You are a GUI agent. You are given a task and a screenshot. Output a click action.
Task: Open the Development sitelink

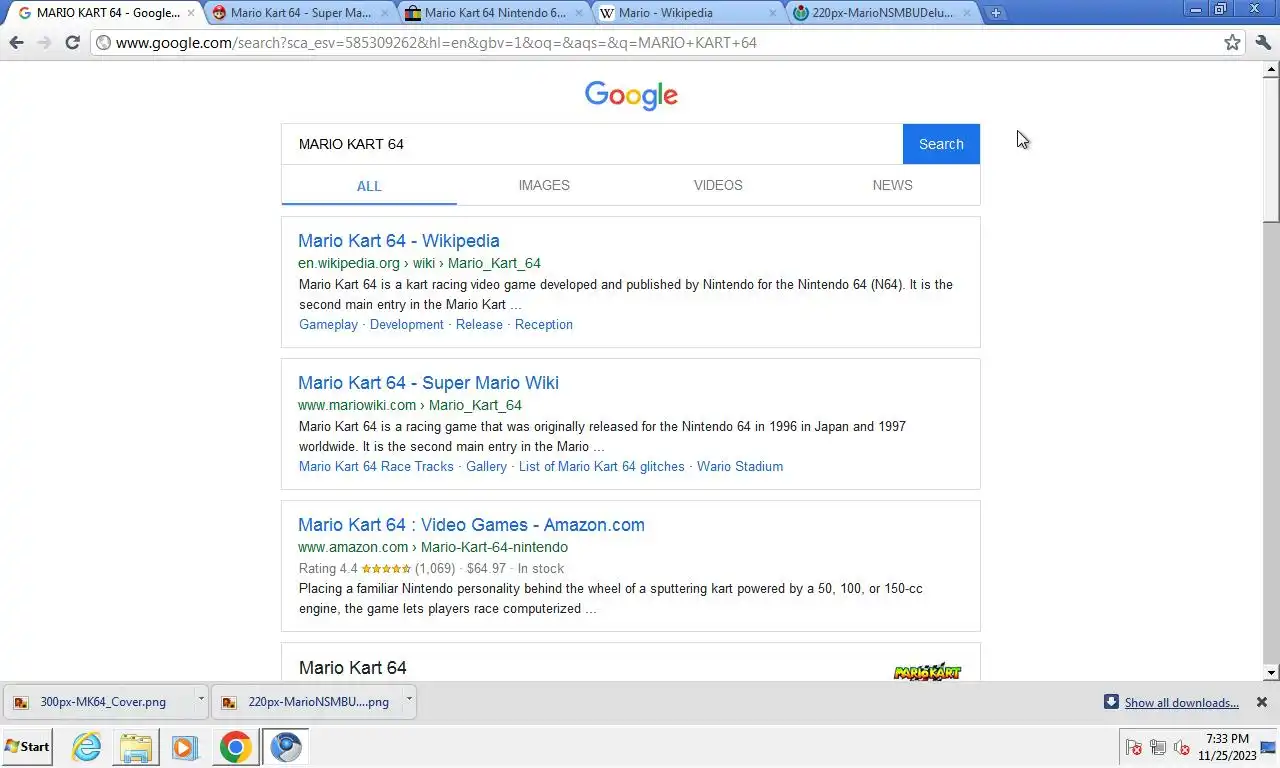[x=407, y=324]
